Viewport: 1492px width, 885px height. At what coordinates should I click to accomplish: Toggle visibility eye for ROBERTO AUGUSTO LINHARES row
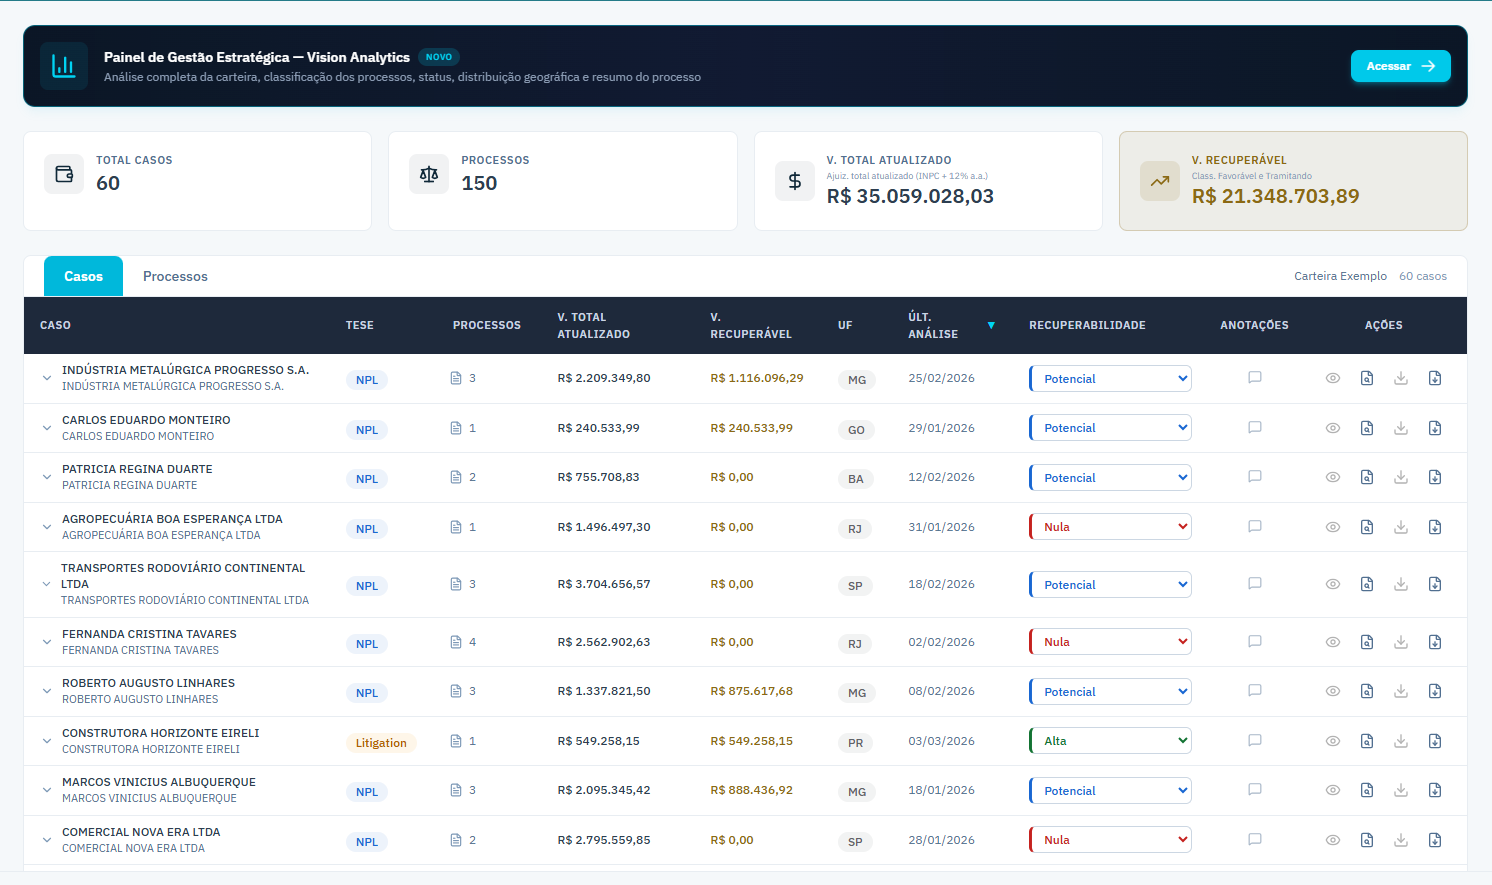pyautogui.click(x=1332, y=690)
